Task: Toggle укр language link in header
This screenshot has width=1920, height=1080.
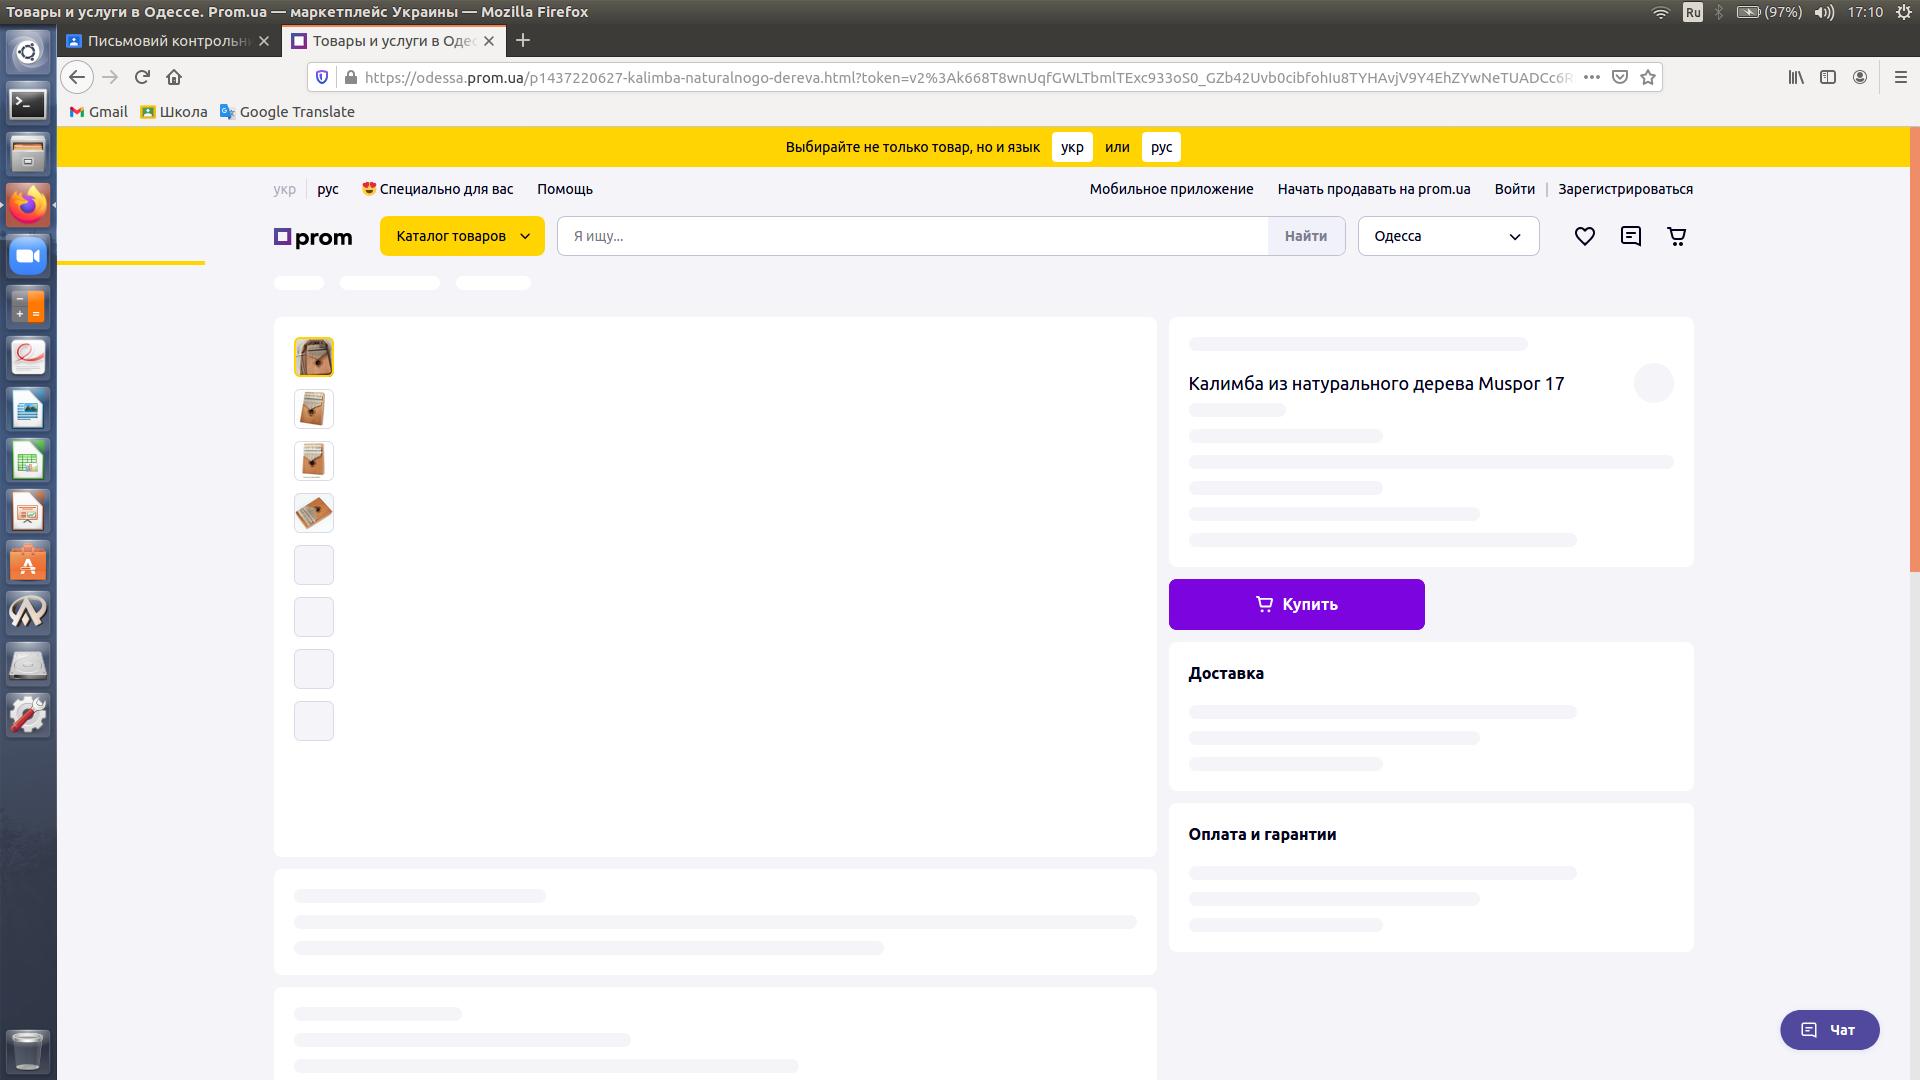Action: [x=284, y=189]
